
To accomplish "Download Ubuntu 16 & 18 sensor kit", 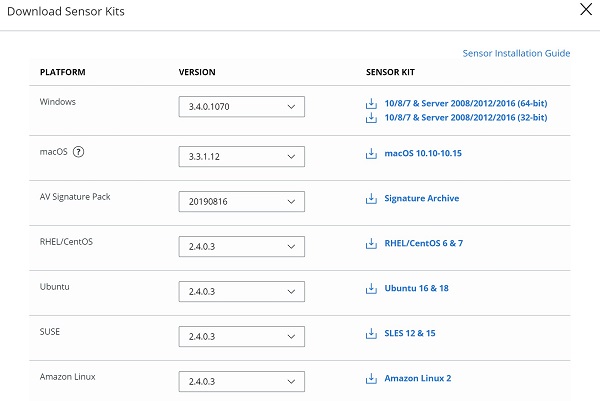I will pos(416,288).
